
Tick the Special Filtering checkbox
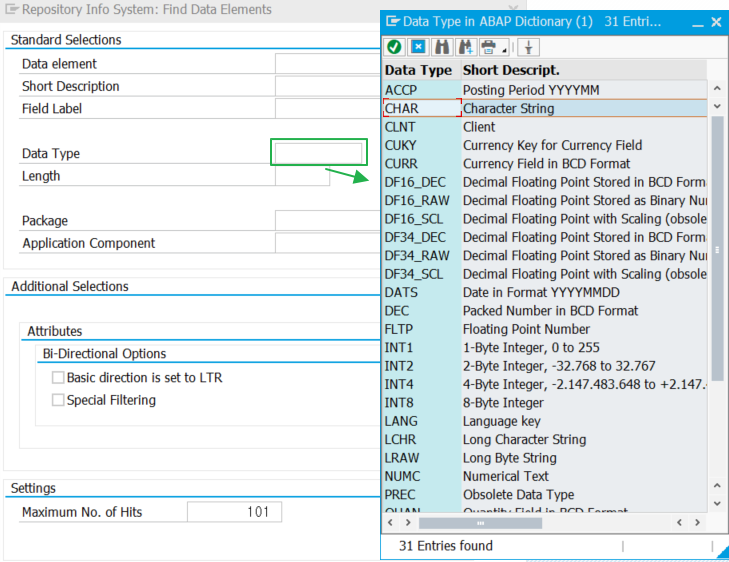coord(57,400)
